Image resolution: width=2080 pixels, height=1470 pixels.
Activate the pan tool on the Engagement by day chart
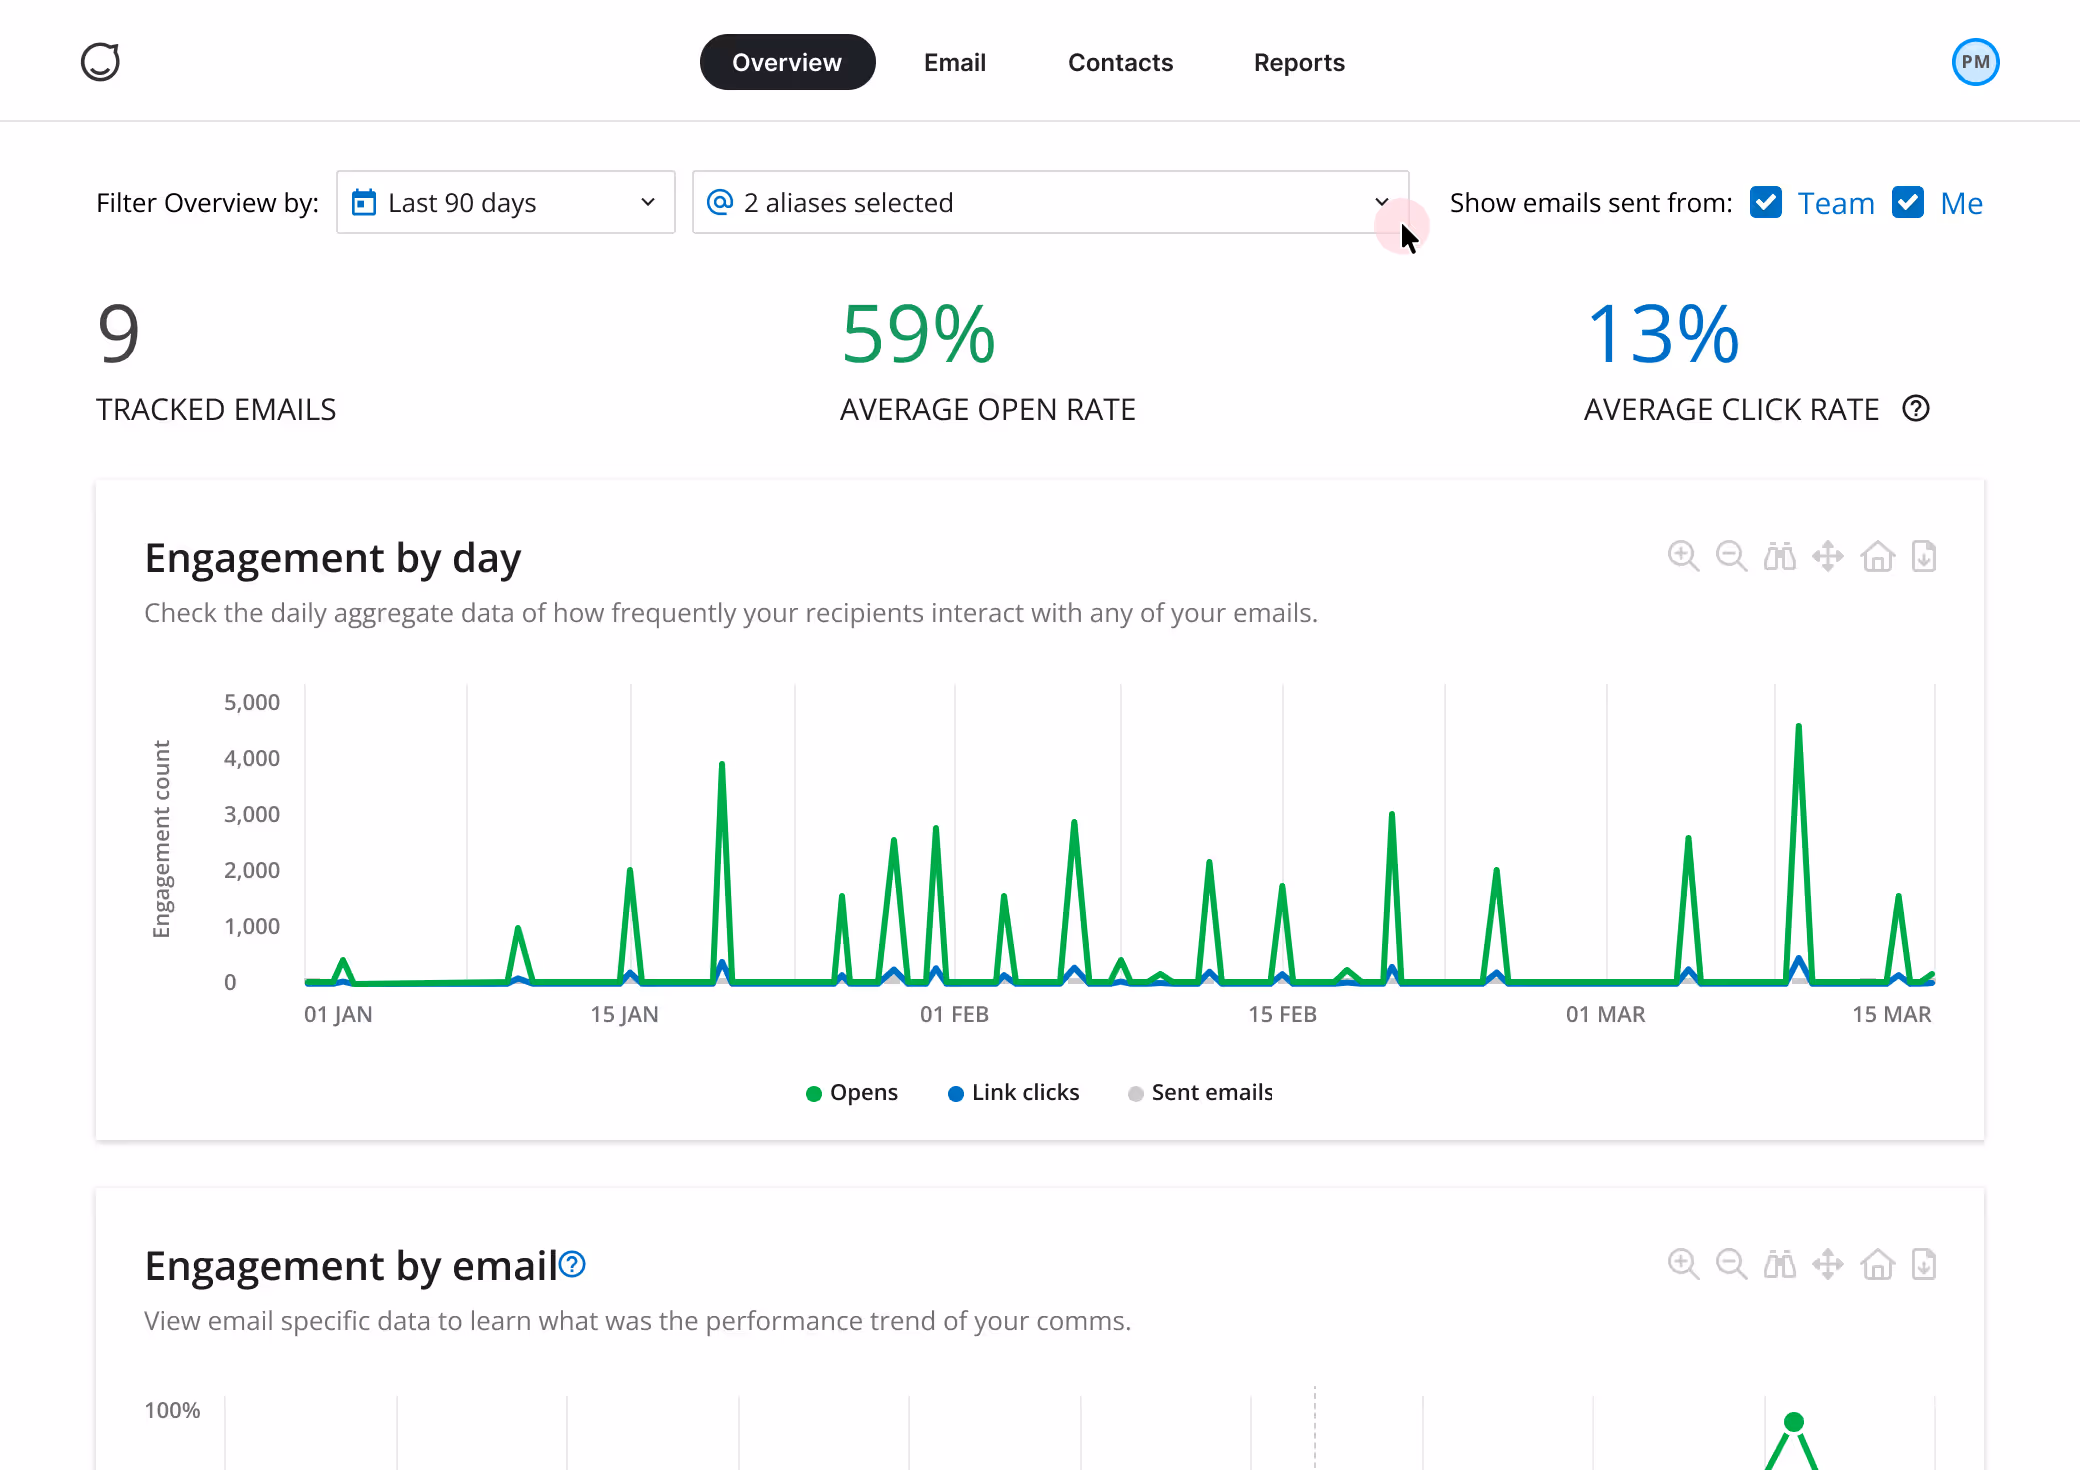tap(1828, 557)
